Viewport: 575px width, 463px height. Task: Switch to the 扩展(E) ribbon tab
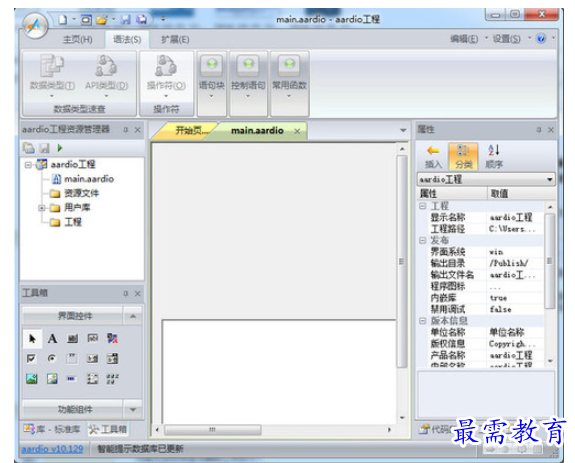point(175,40)
